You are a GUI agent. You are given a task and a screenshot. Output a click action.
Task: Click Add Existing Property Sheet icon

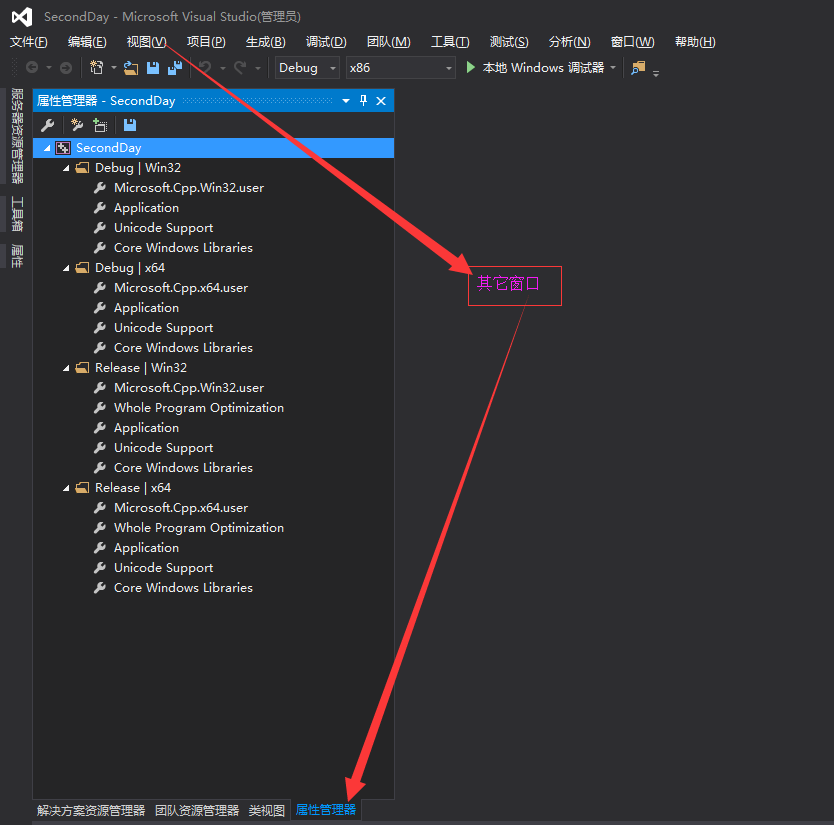pos(100,125)
